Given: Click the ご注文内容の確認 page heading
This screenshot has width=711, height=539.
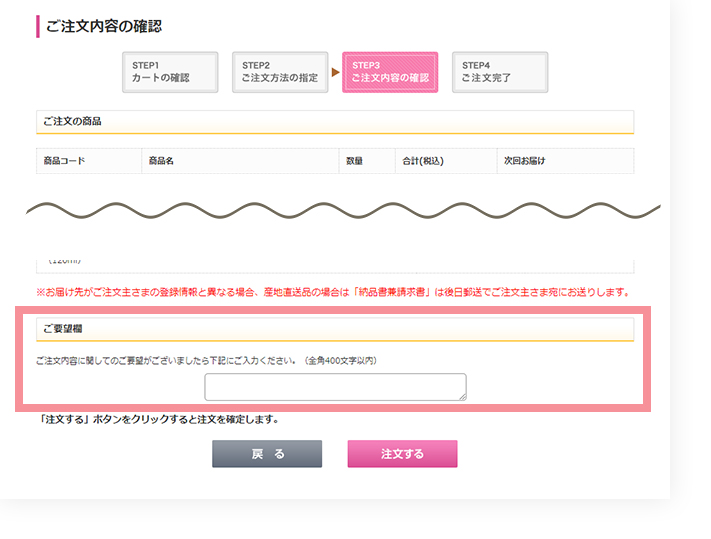Looking at the screenshot, I should 104,26.
